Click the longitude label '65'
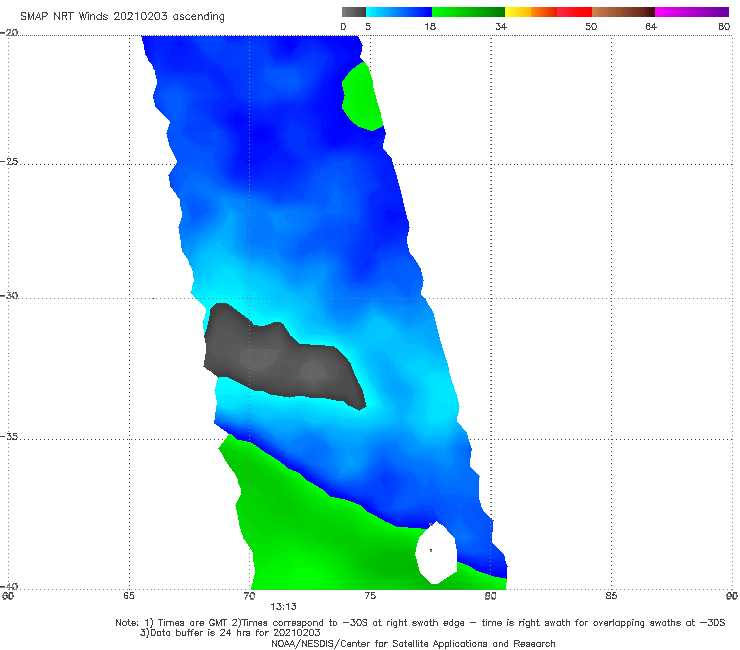The image size is (740, 650). (129, 596)
